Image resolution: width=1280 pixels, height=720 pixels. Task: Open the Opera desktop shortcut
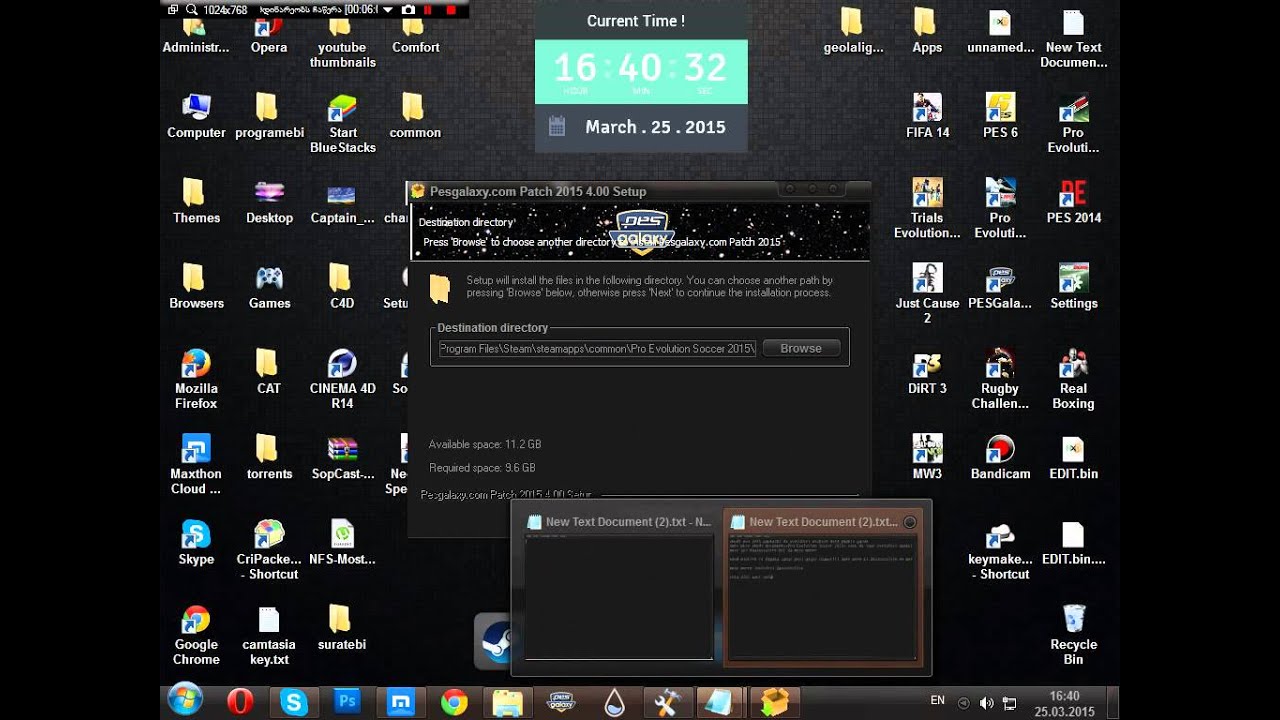tap(268, 37)
